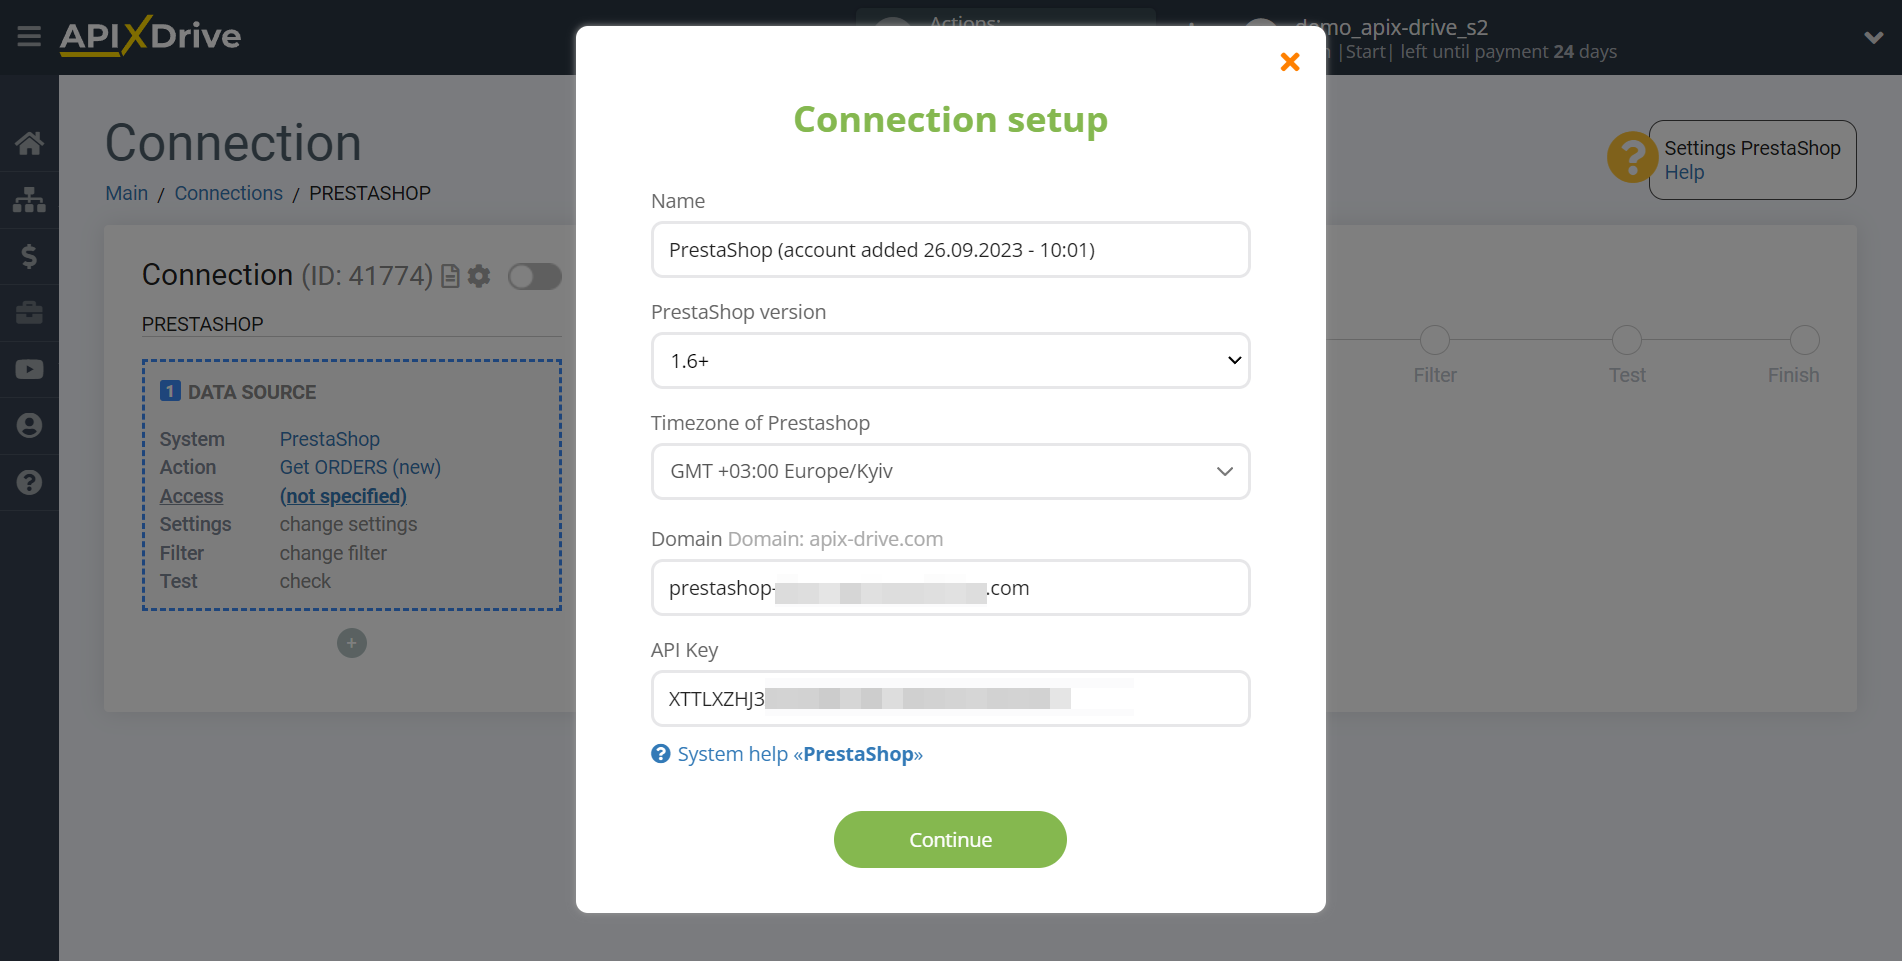Open the video tutorials icon in sidebar
1902x961 pixels.
click(29, 369)
